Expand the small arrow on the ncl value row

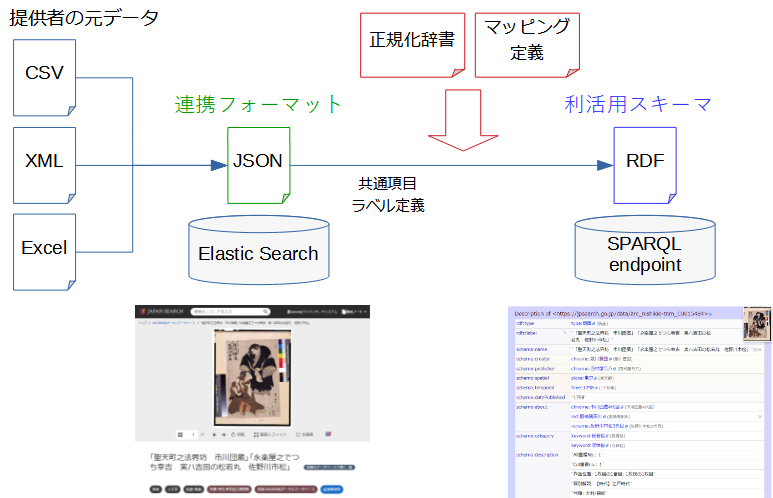tap(760, 417)
